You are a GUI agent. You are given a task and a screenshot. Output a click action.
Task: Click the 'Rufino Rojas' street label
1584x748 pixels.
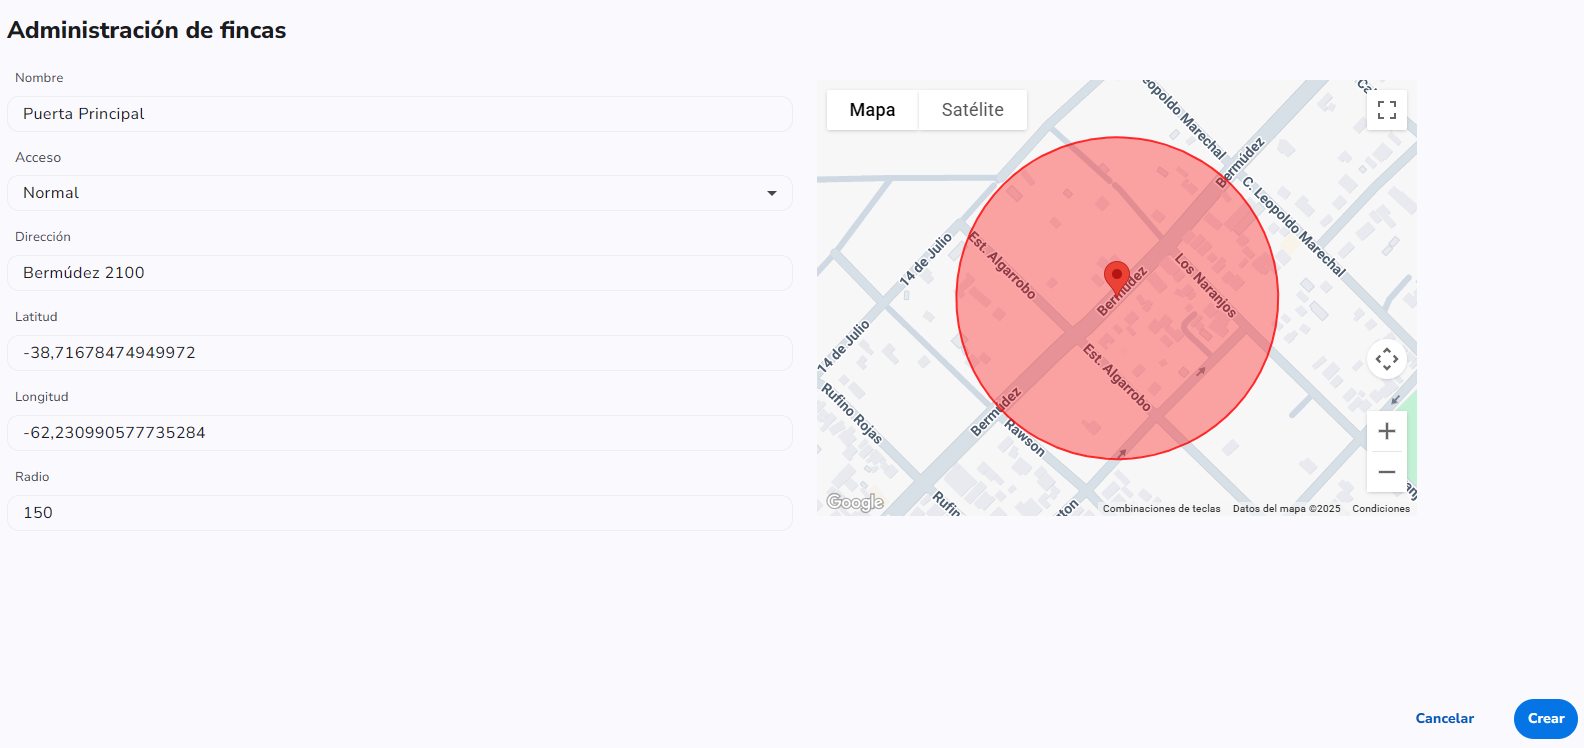point(852,414)
